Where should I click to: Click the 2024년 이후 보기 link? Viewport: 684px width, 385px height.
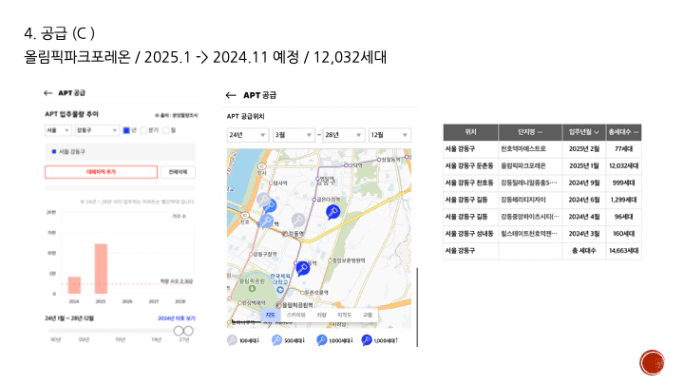pyautogui.click(x=177, y=318)
